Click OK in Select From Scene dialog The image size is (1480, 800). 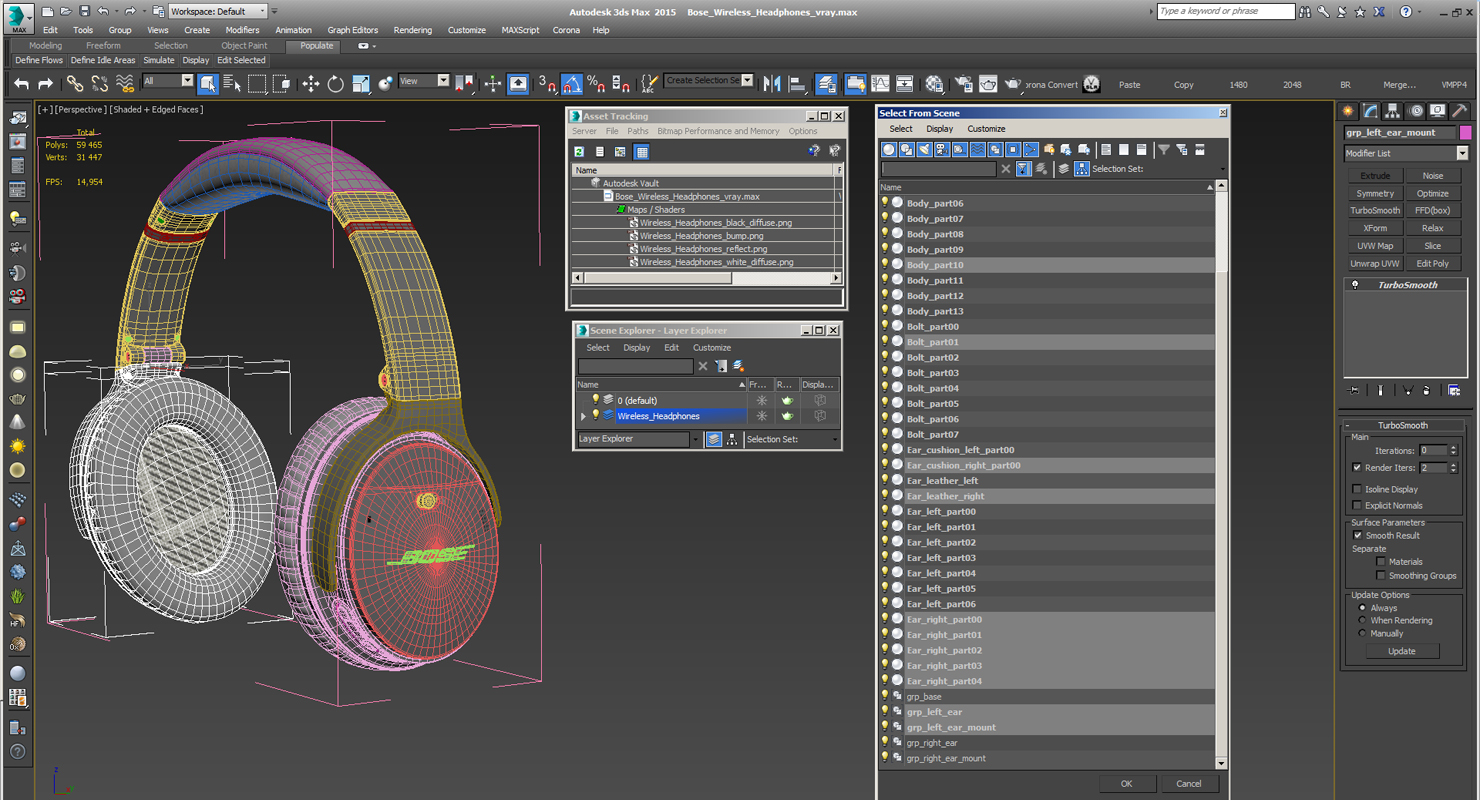1127,784
